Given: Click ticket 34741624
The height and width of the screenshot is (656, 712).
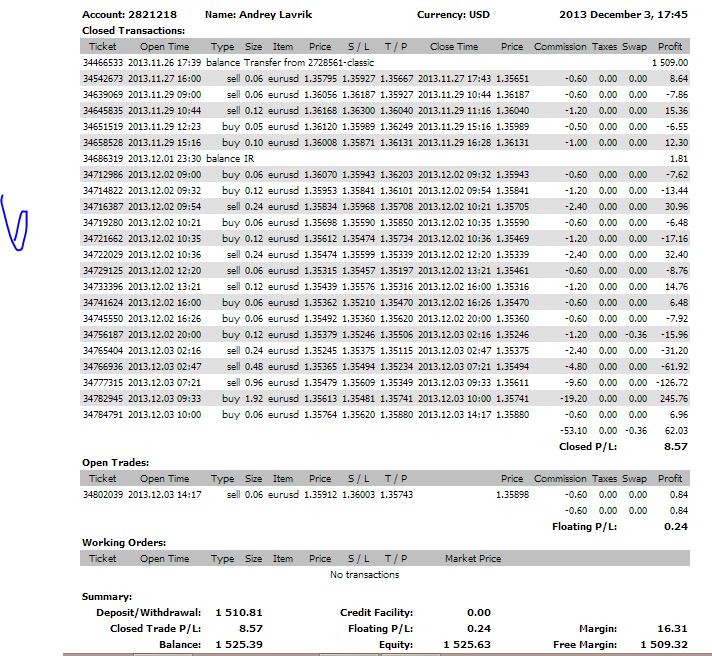Looking at the screenshot, I should (x=103, y=303).
